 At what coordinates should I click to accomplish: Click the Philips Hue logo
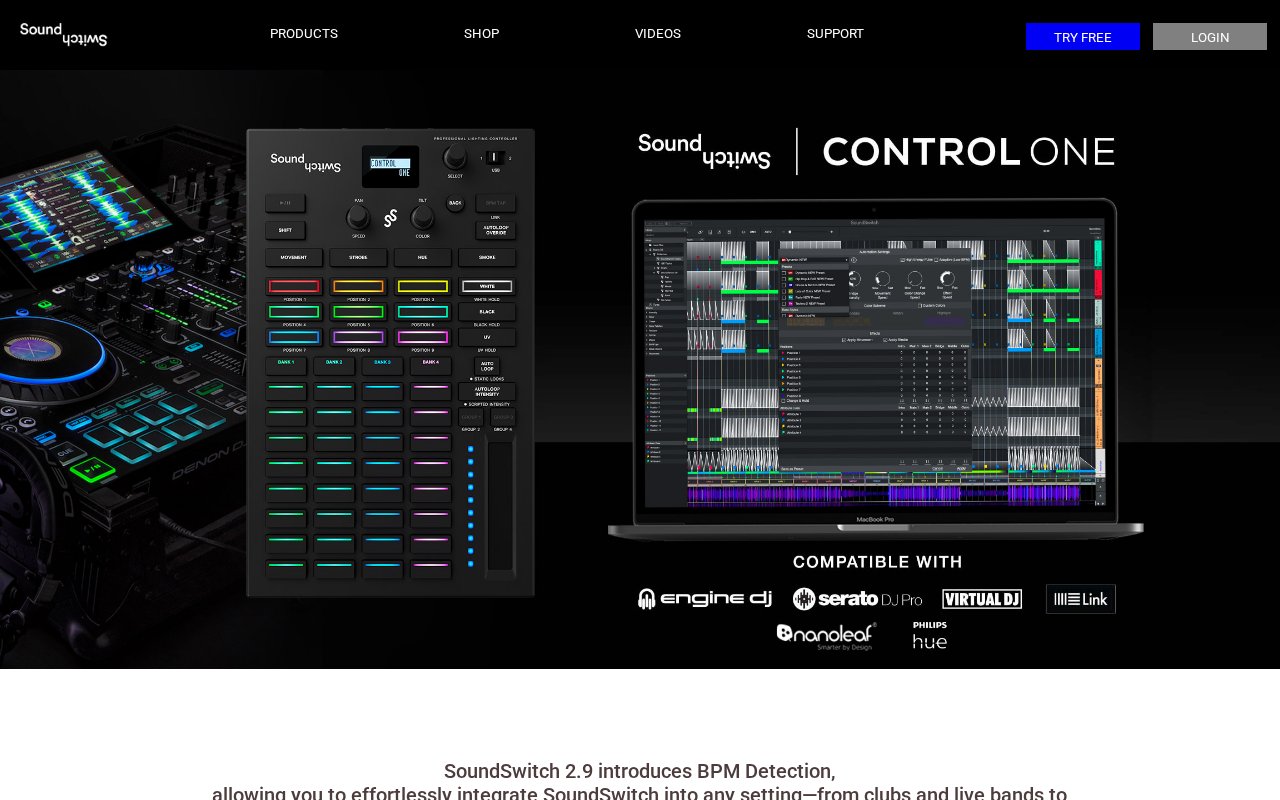[x=930, y=636]
